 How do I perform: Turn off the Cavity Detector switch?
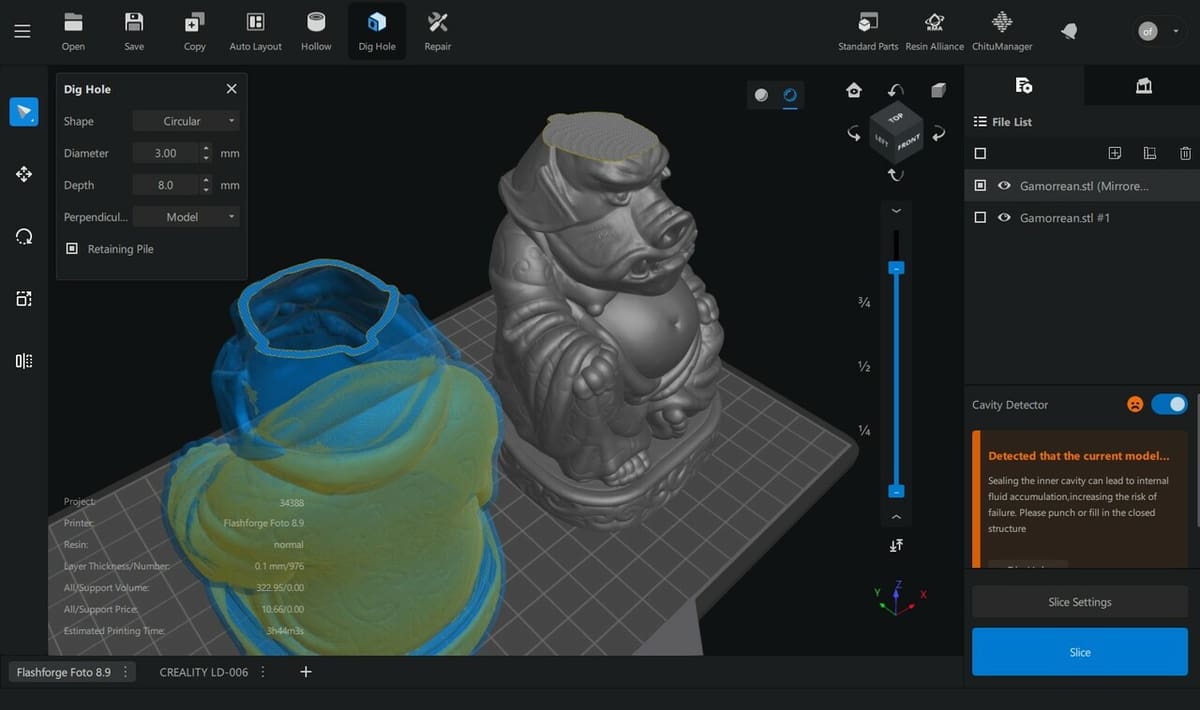(x=1169, y=404)
